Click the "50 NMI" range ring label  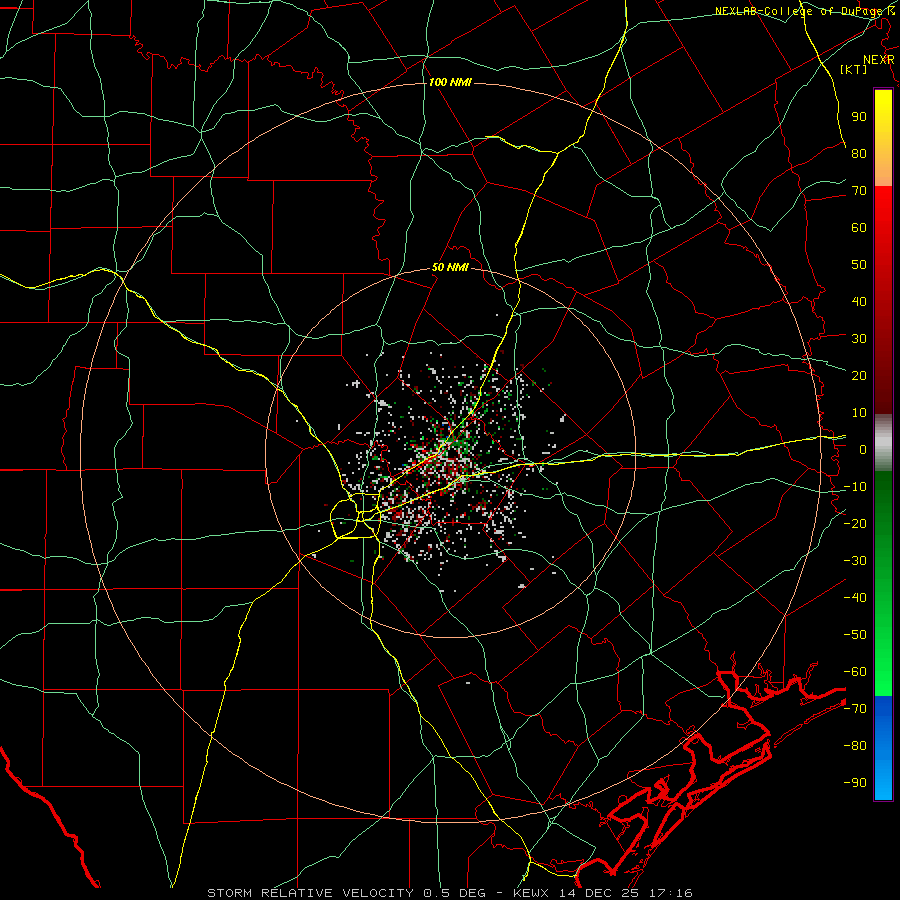point(450,267)
